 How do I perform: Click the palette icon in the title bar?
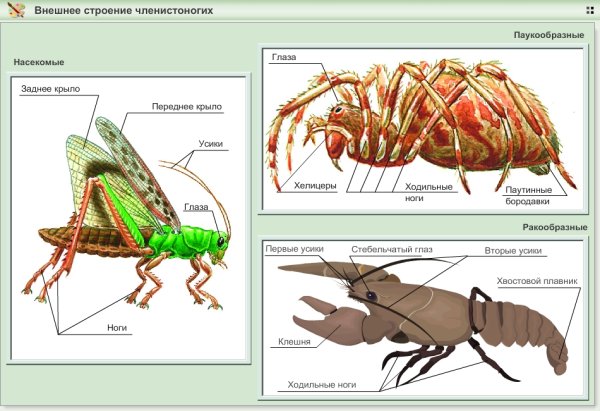pos(16,10)
